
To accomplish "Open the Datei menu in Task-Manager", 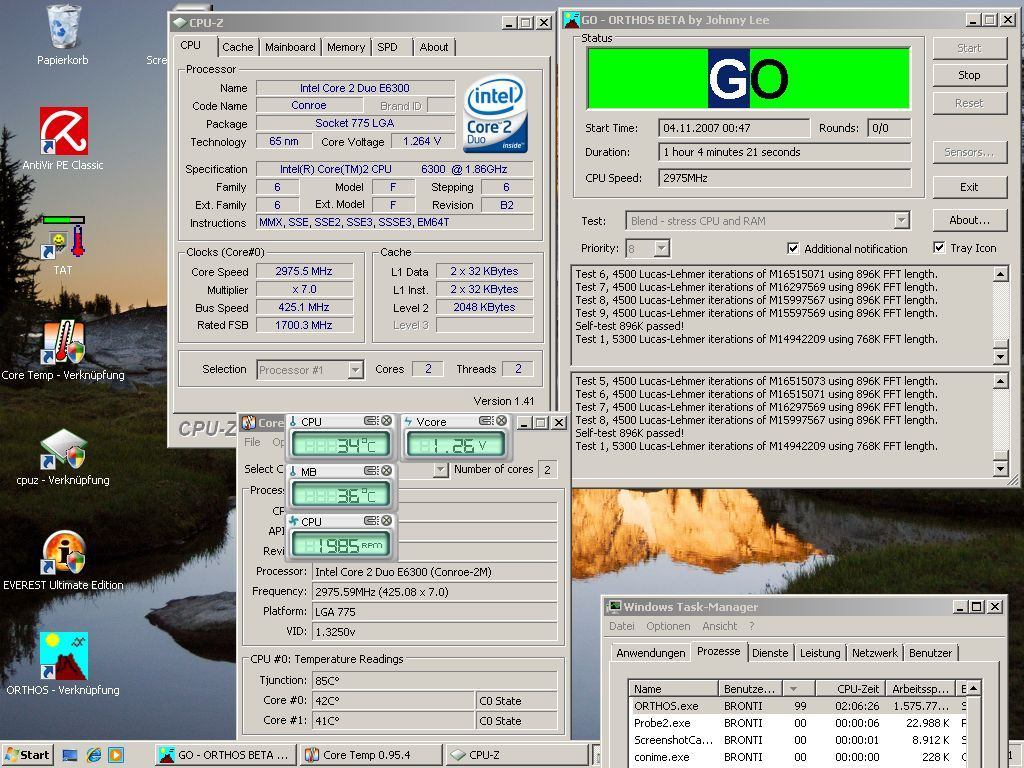I will pos(622,626).
